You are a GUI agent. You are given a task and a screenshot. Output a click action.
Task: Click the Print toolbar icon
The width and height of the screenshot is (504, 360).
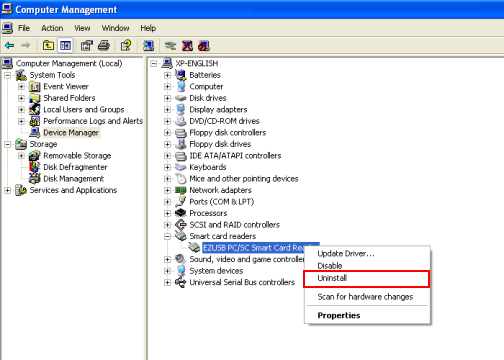pos(104,45)
